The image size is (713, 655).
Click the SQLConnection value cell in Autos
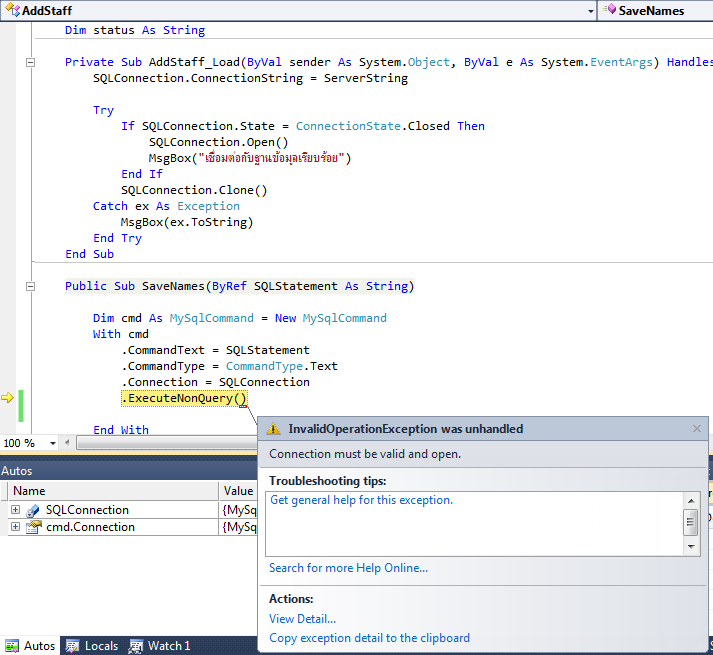238,510
